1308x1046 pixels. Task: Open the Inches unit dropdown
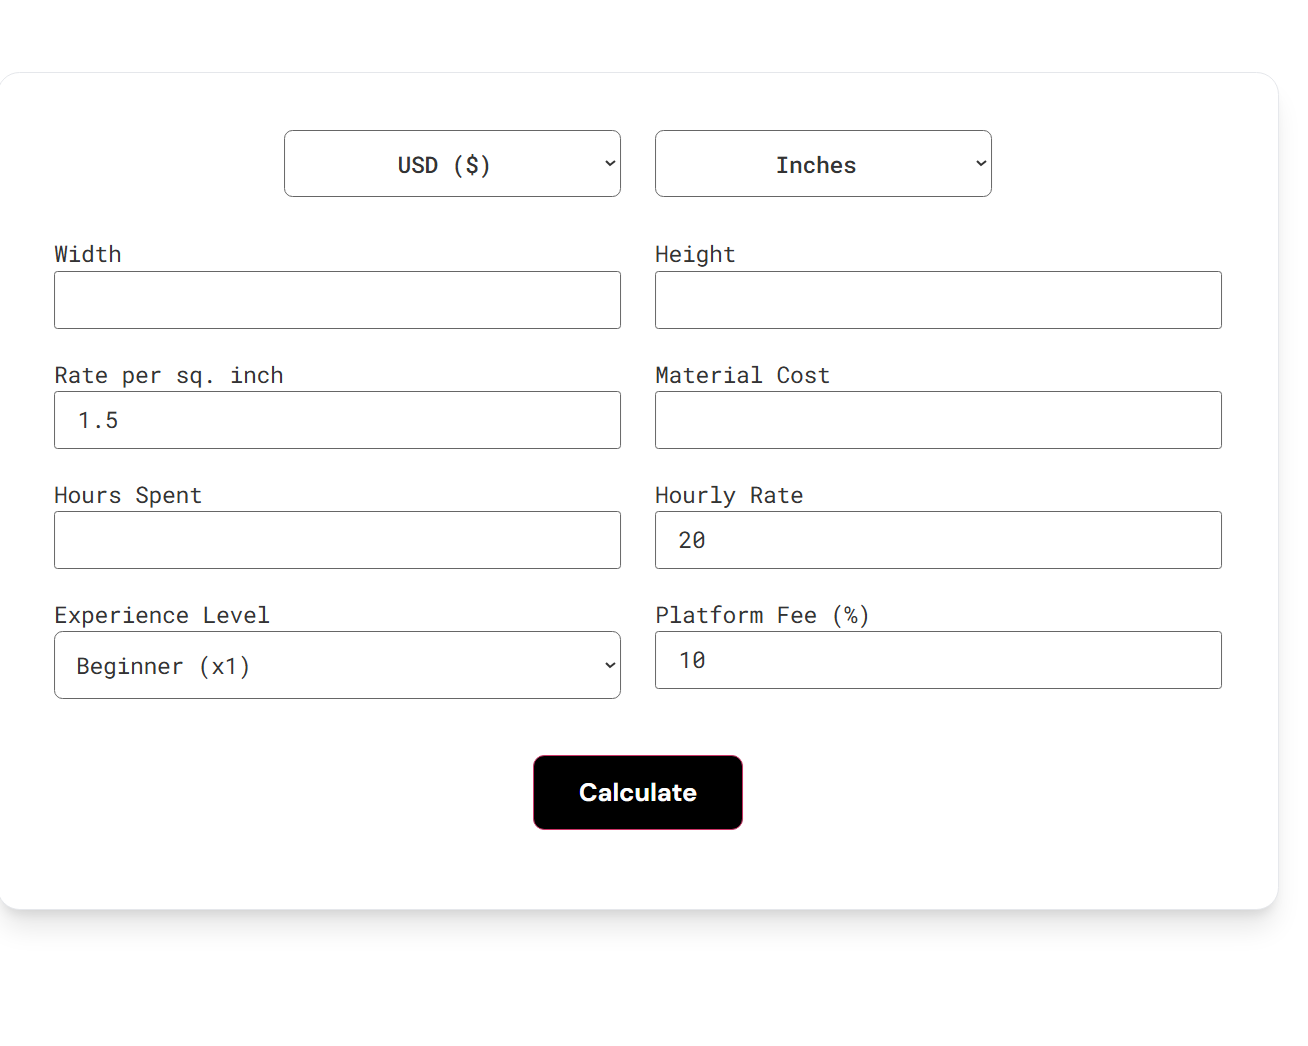tap(823, 164)
